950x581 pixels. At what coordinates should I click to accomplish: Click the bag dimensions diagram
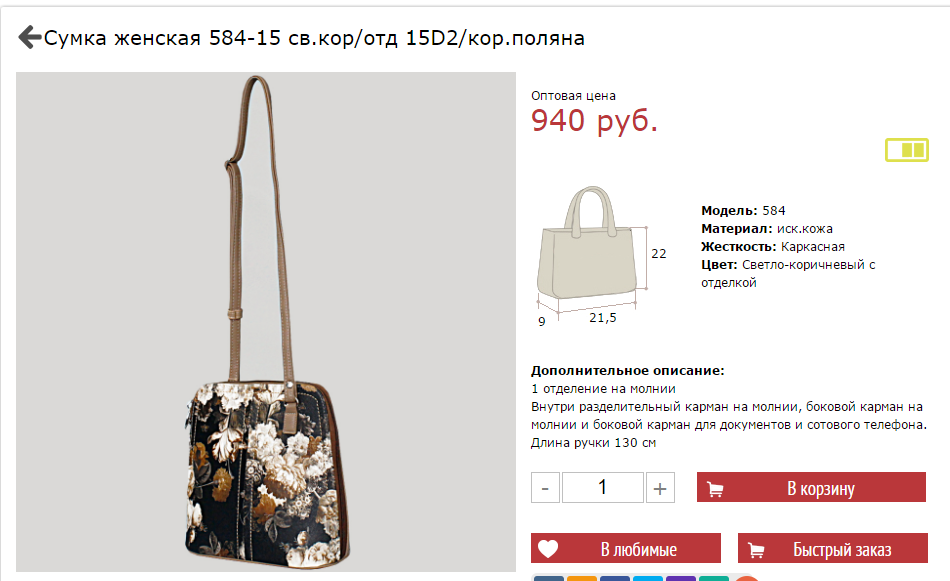[x=600, y=256]
